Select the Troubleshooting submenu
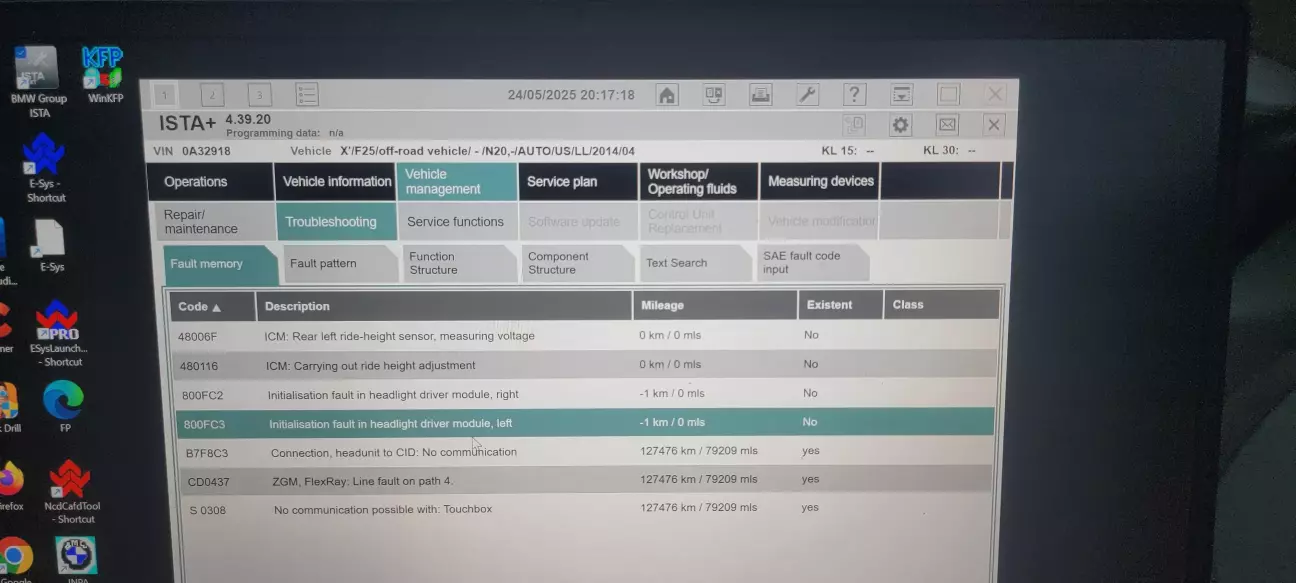 (336, 222)
